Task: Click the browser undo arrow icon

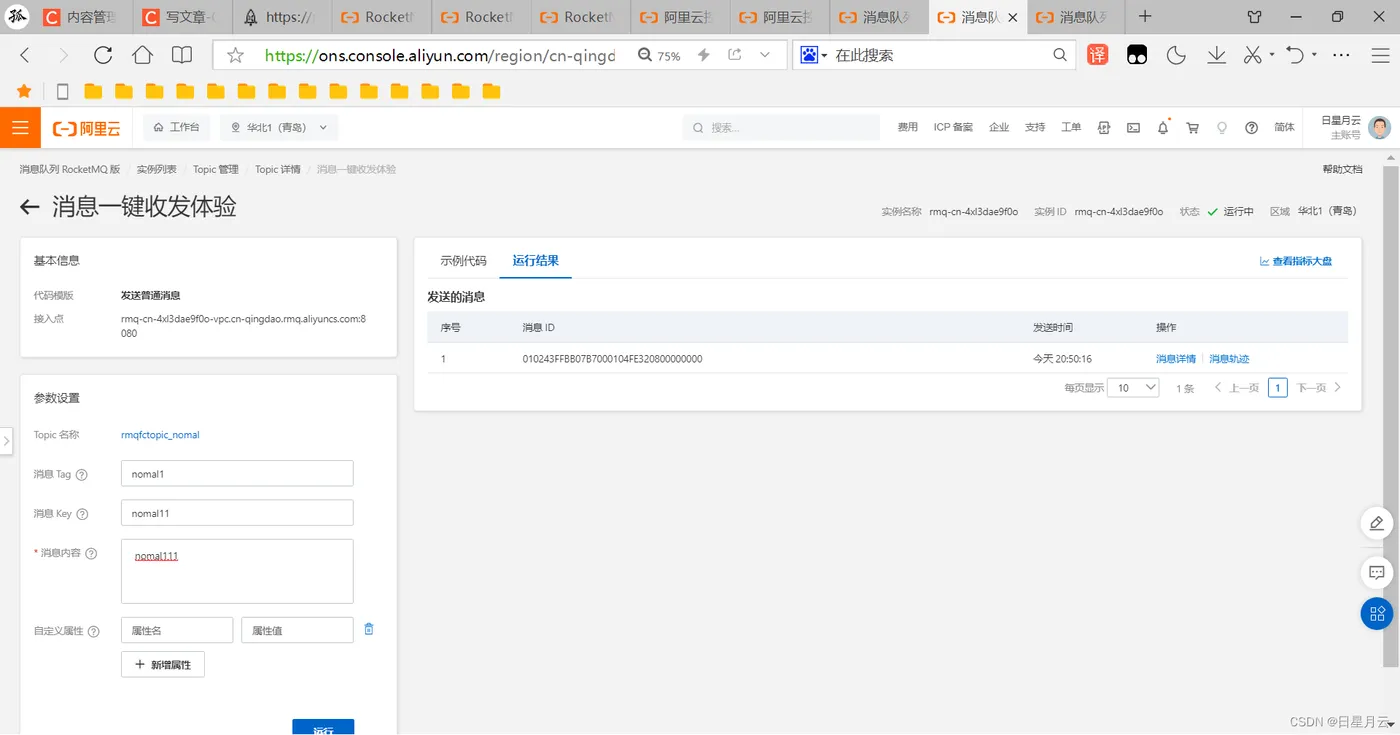Action: (1296, 55)
